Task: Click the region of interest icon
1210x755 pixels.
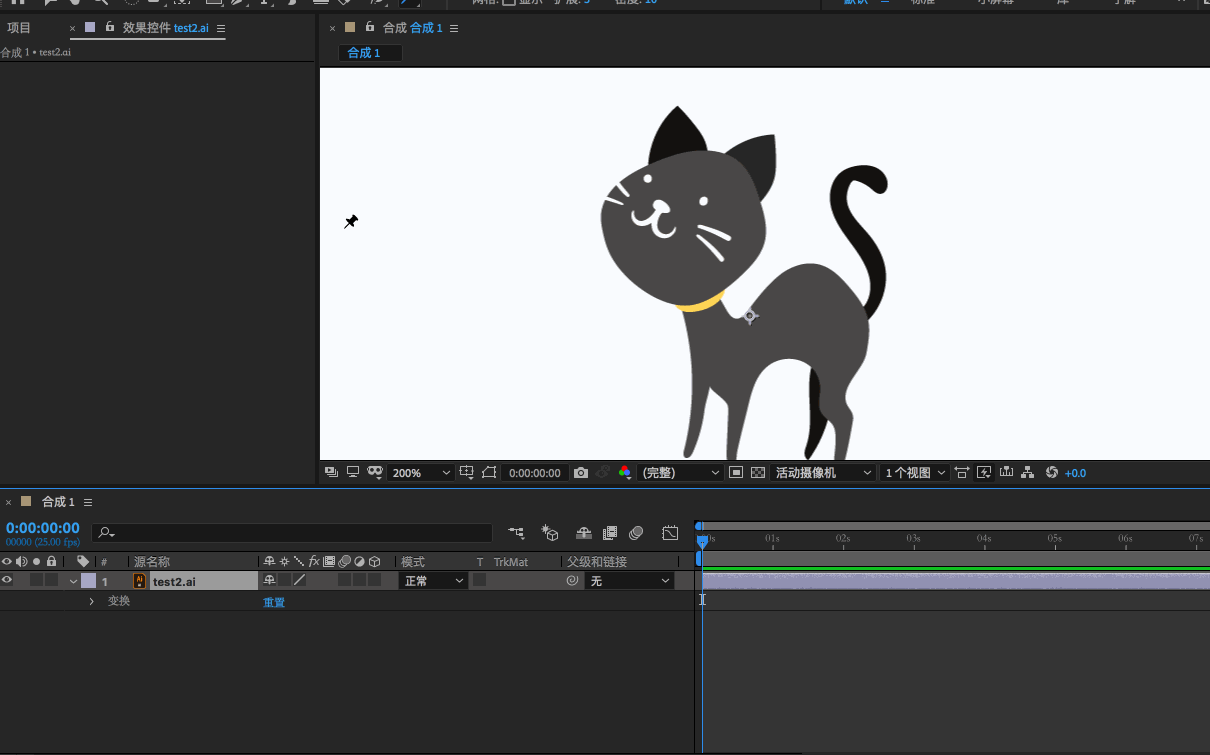Action: point(736,473)
